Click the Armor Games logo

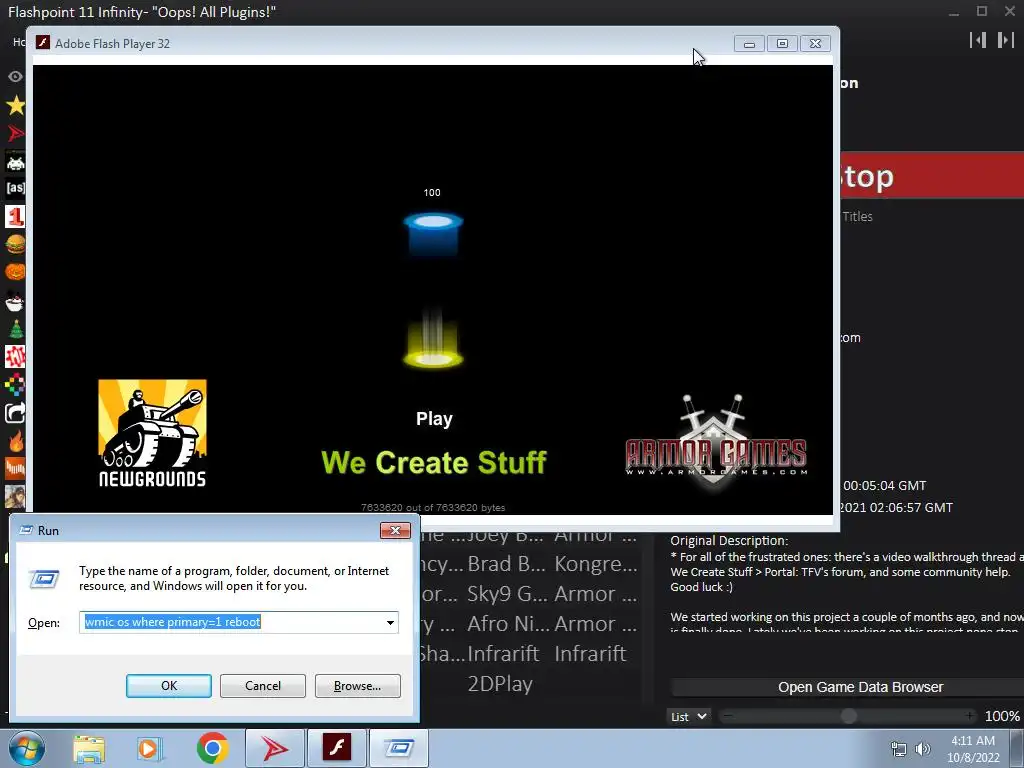coord(716,442)
